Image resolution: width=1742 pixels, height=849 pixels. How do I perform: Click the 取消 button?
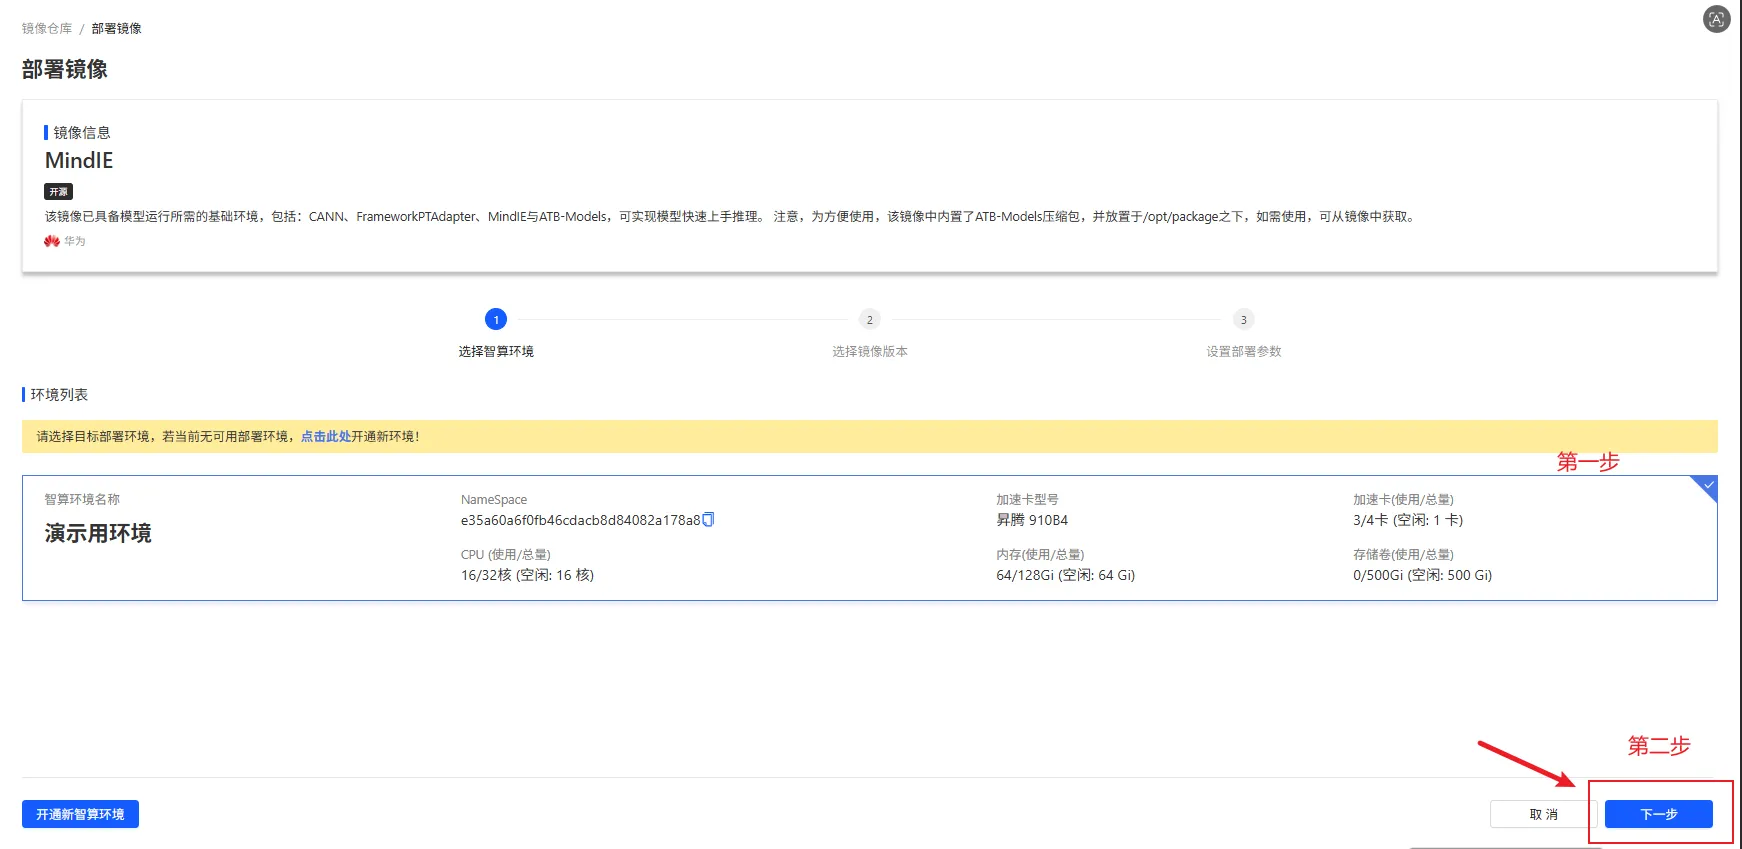[x=1543, y=814]
